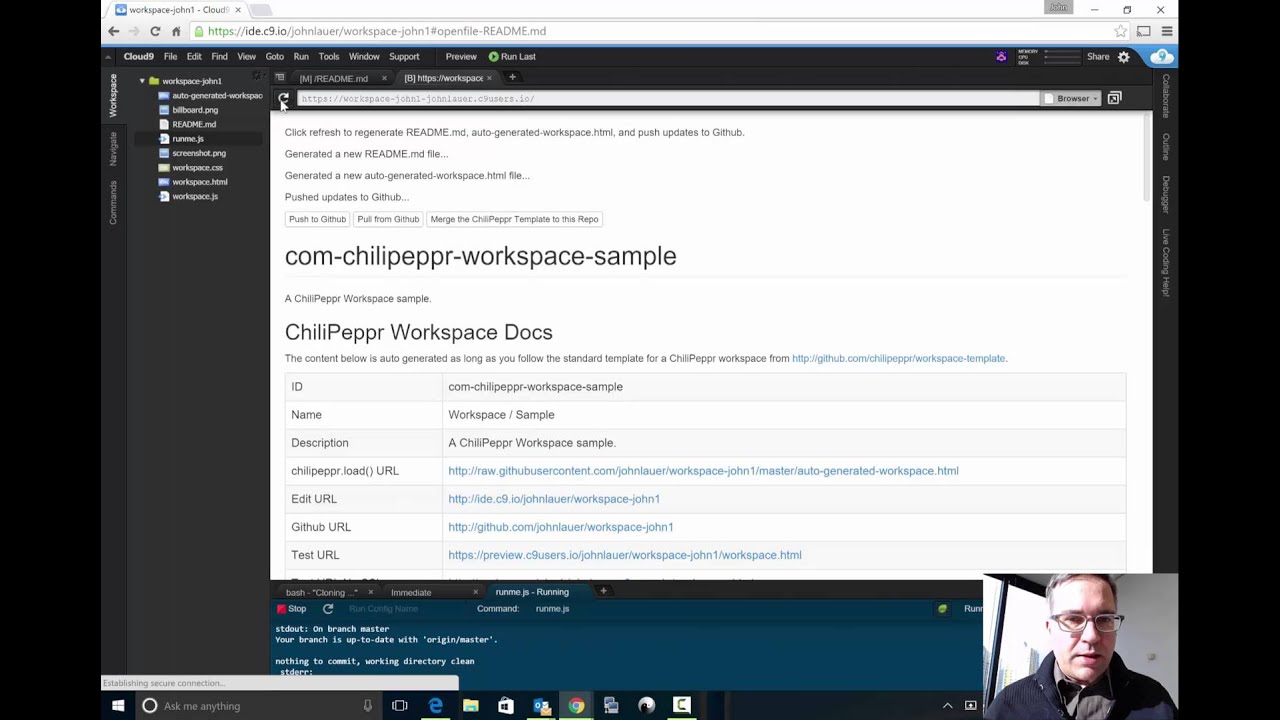Viewport: 1280px width, 720px height.
Task: Open the workspace-template github link
Action: (898, 358)
